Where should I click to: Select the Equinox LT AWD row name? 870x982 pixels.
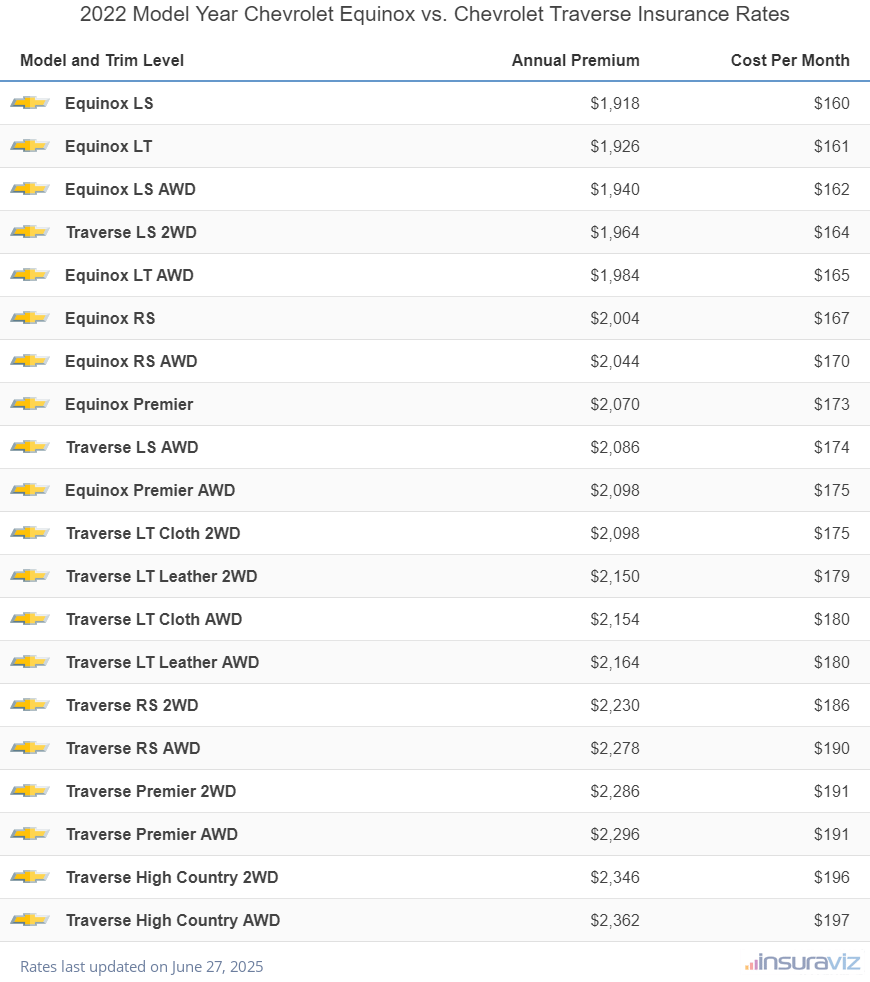[x=129, y=275]
